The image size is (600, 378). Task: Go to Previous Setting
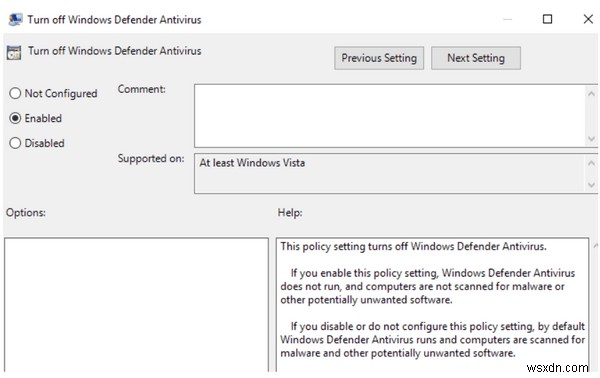[x=379, y=58]
